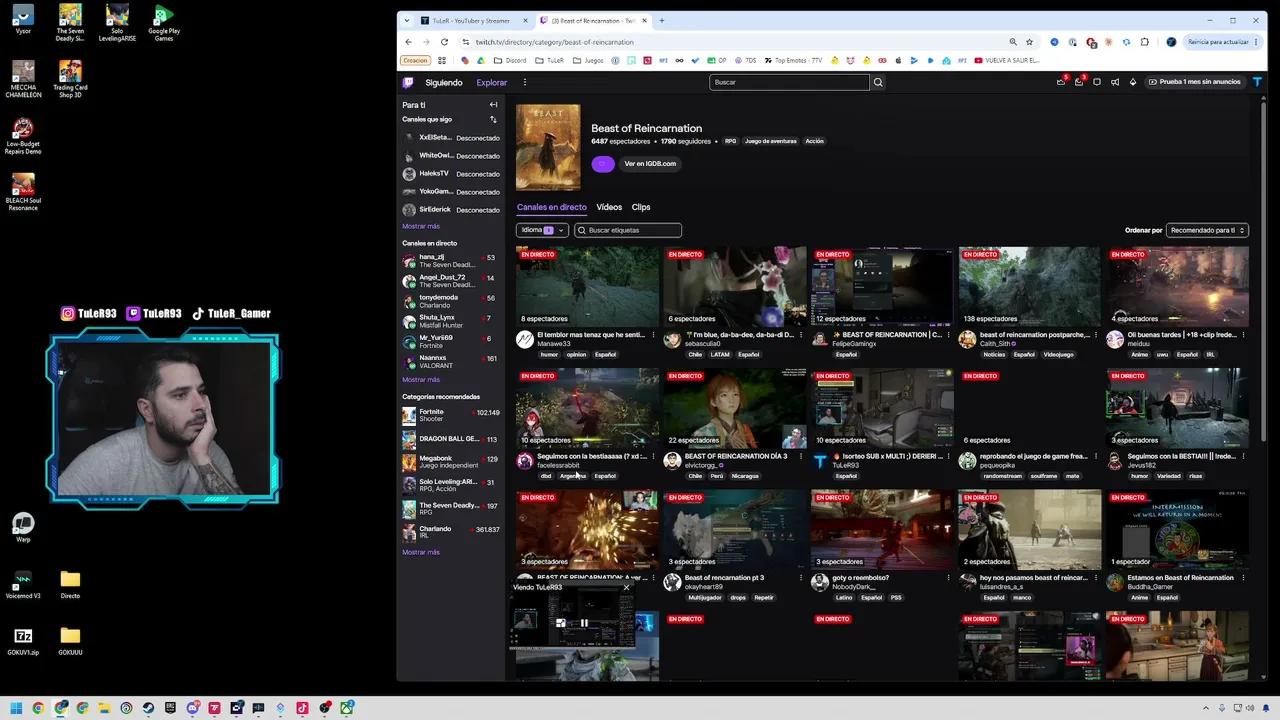Click the Chrome address bar URL
This screenshot has height=720, width=1280.
[554, 42]
